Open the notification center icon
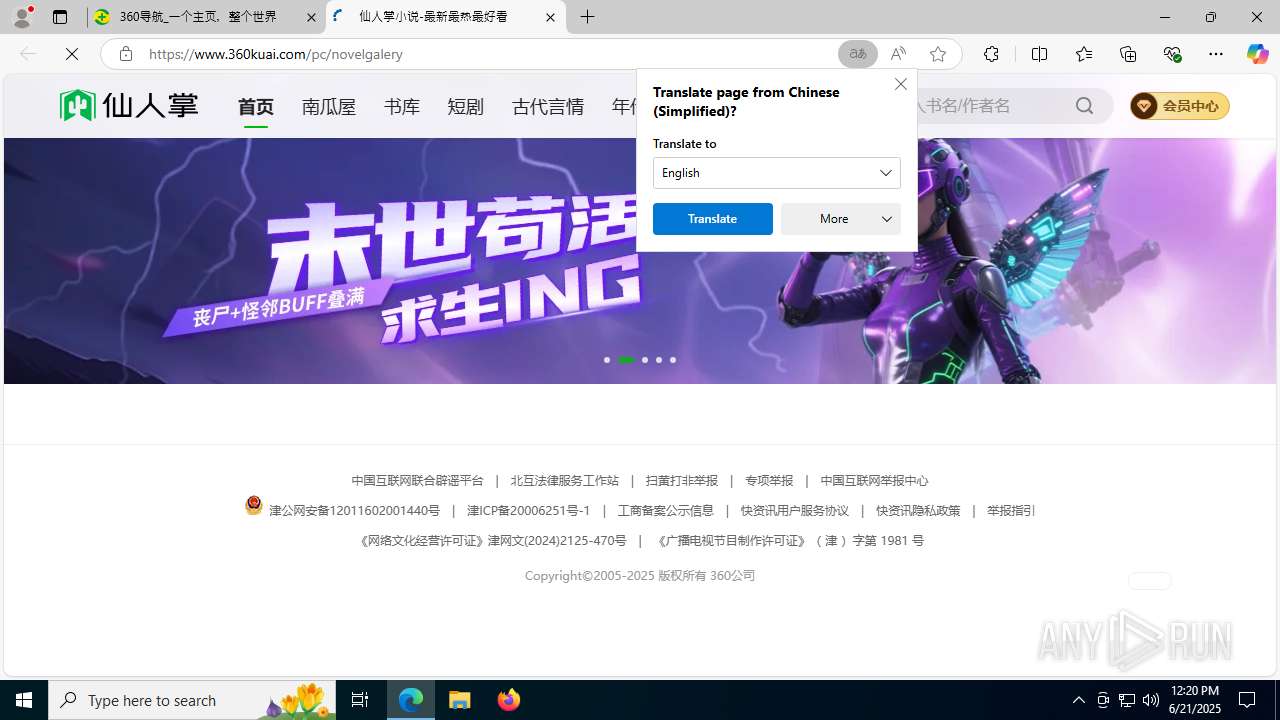 pyautogui.click(x=1248, y=700)
